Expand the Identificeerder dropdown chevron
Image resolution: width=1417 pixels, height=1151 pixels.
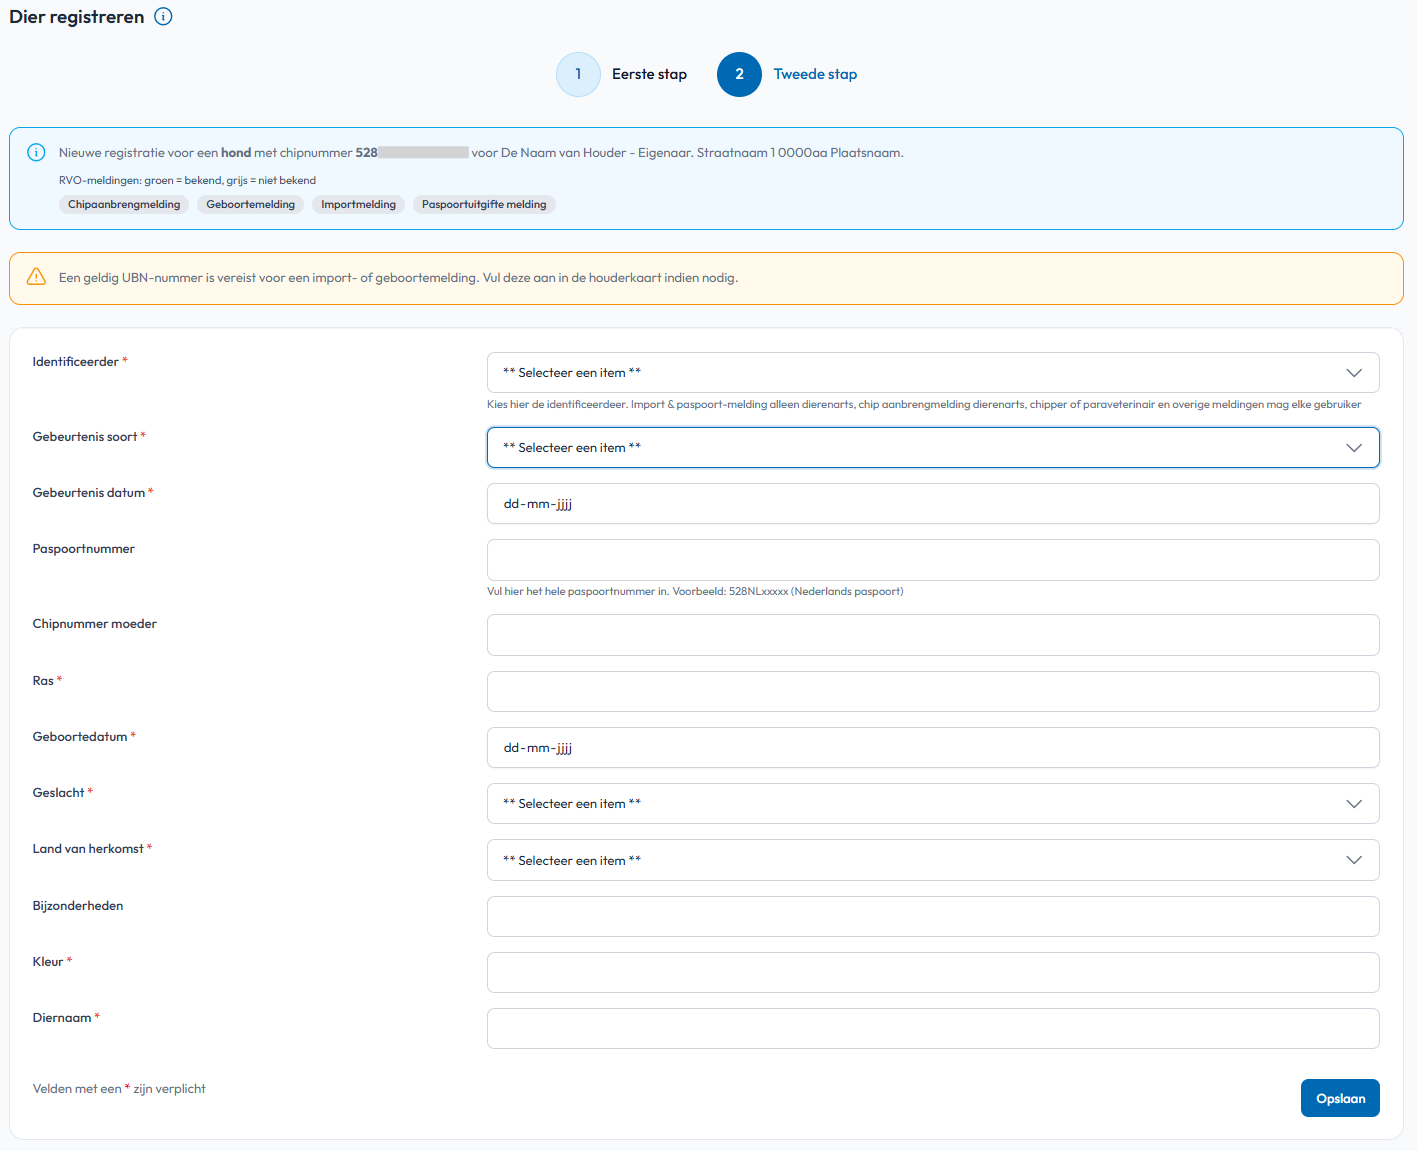pyautogui.click(x=1354, y=373)
